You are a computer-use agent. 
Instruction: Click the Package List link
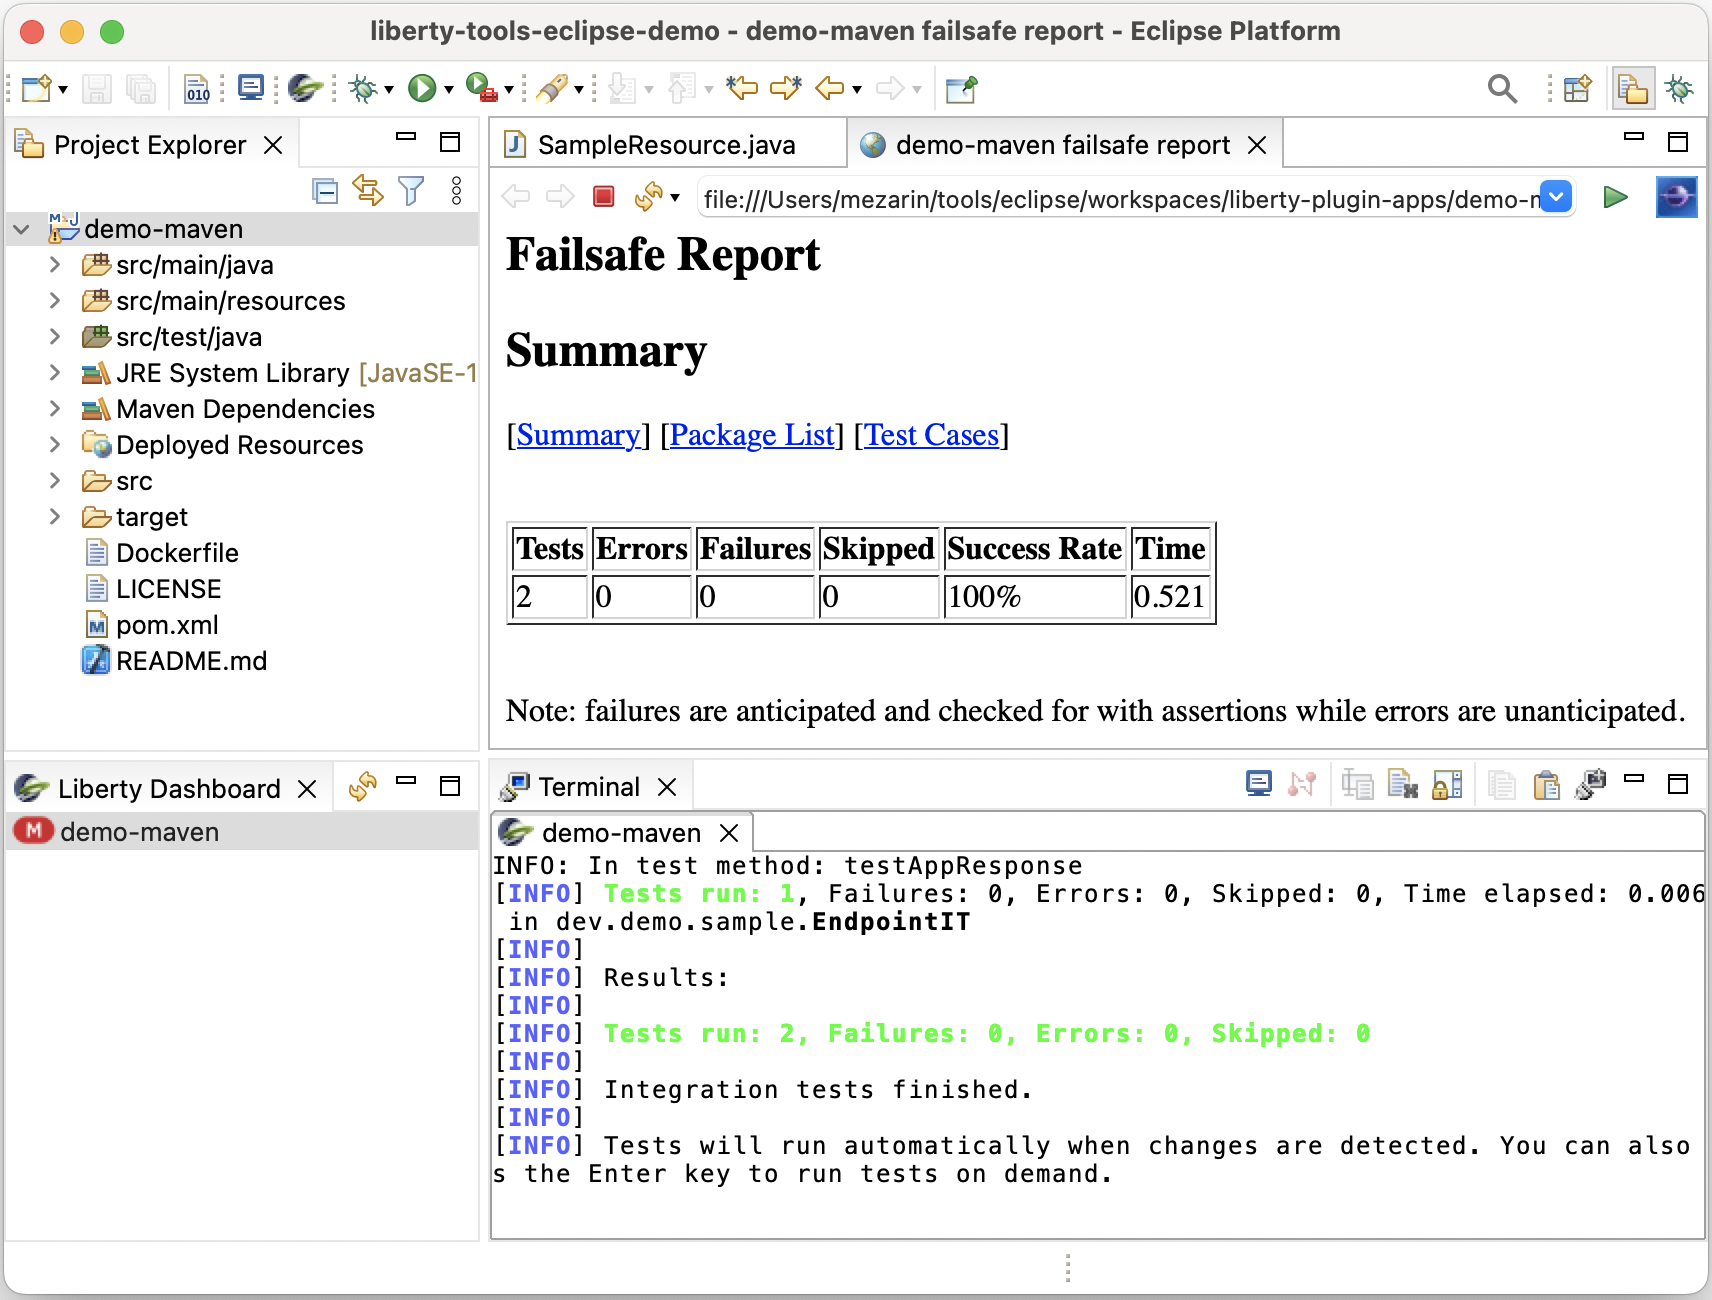(752, 435)
